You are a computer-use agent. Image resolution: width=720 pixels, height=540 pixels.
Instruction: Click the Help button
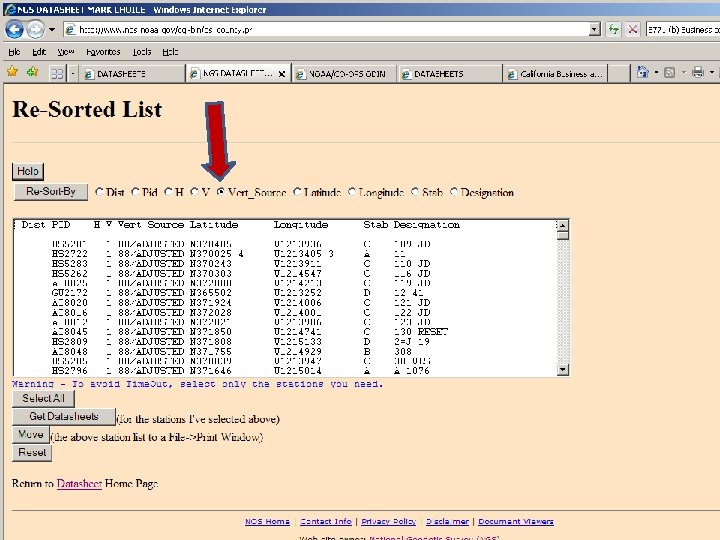[28, 171]
